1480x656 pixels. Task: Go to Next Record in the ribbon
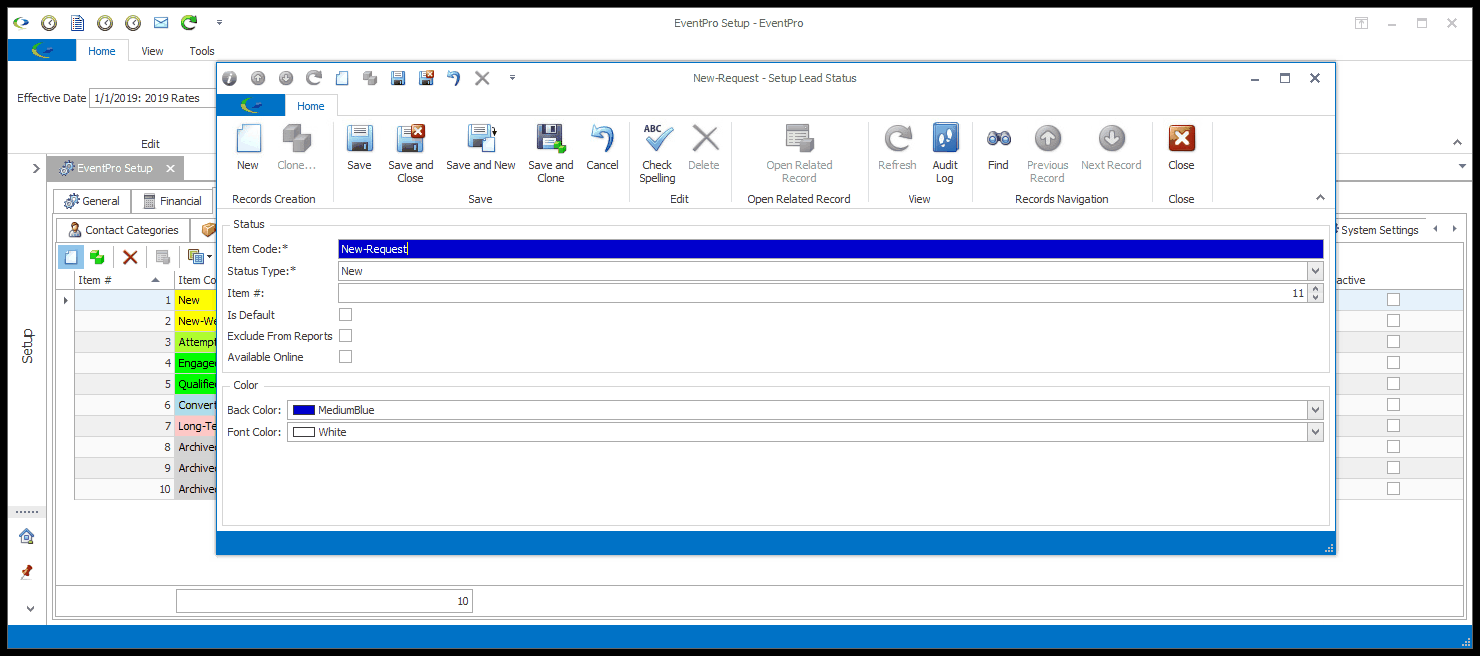1111,148
